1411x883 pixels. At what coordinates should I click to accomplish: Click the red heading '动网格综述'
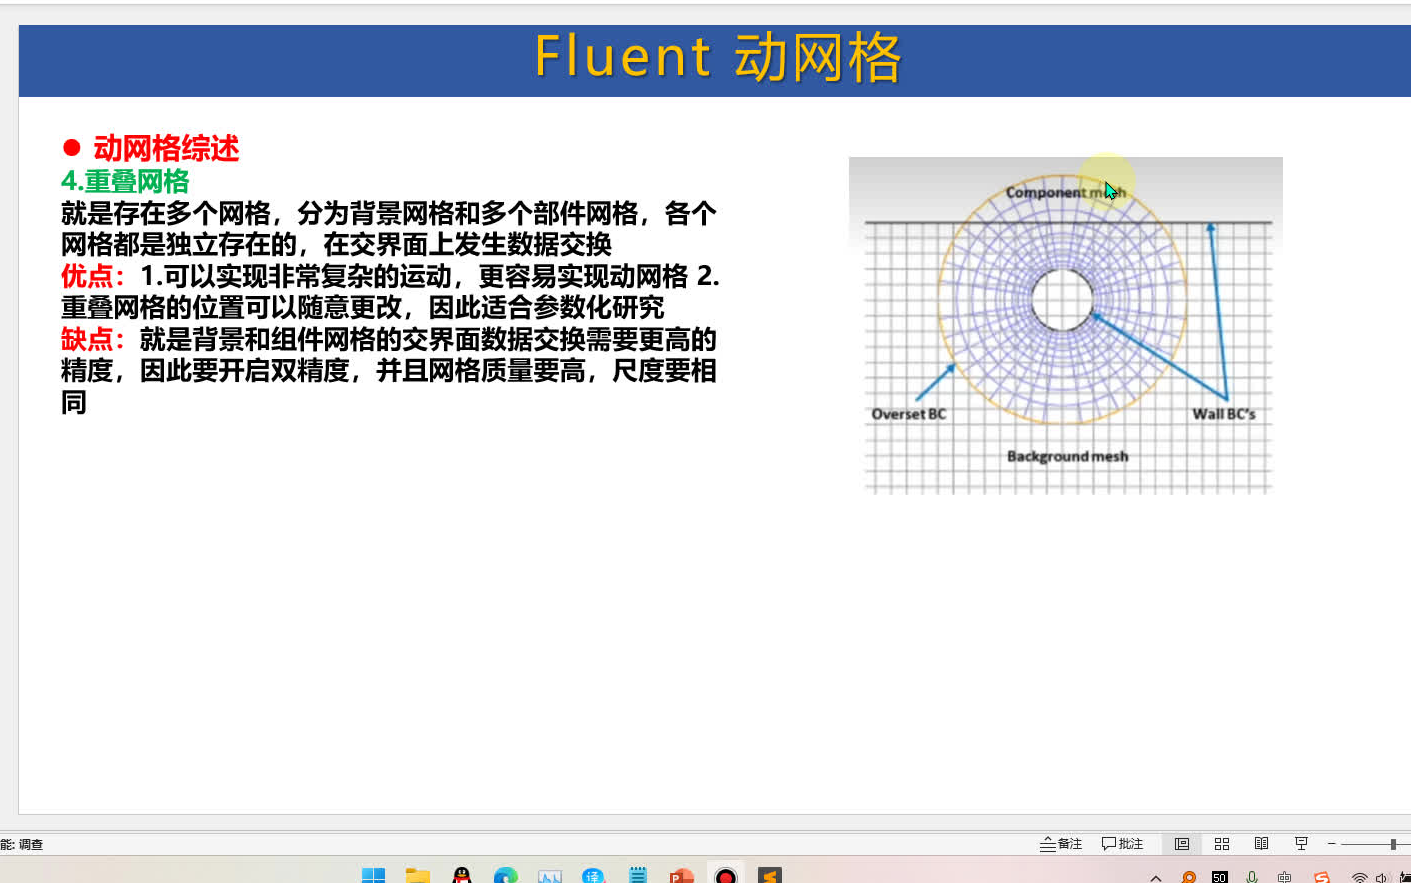pos(166,149)
